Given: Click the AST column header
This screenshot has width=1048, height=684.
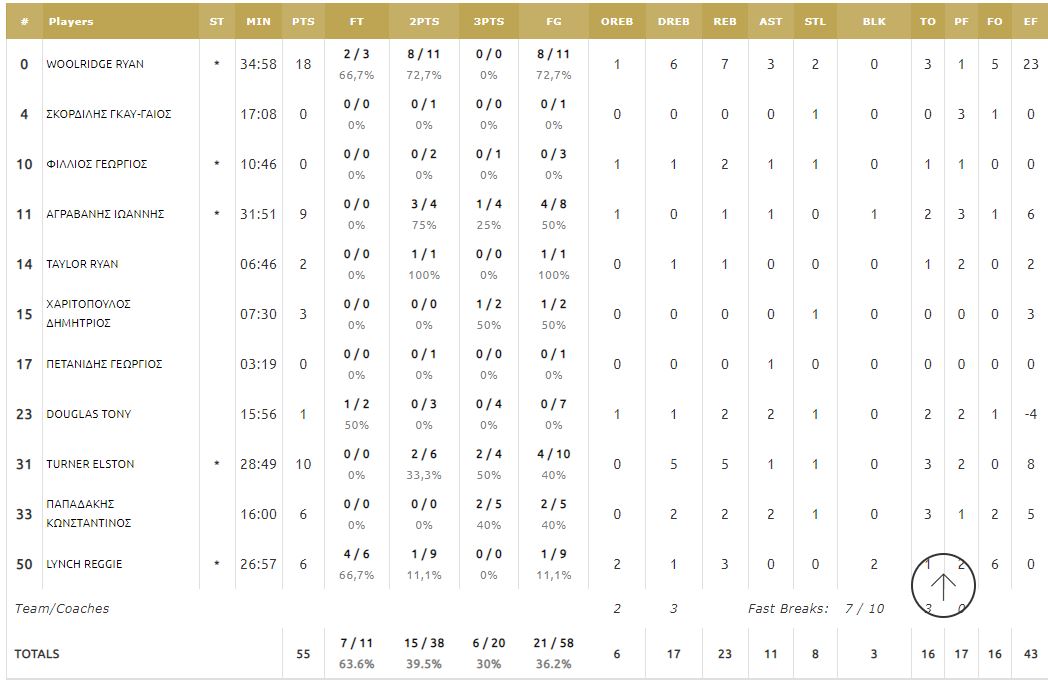Looking at the screenshot, I should pyautogui.click(x=770, y=21).
